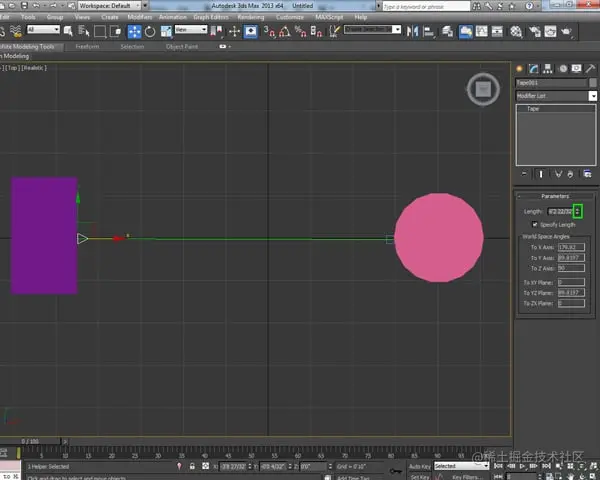Toggle the Selection Lock icon
The width and height of the screenshot is (600, 480).
[192, 466]
